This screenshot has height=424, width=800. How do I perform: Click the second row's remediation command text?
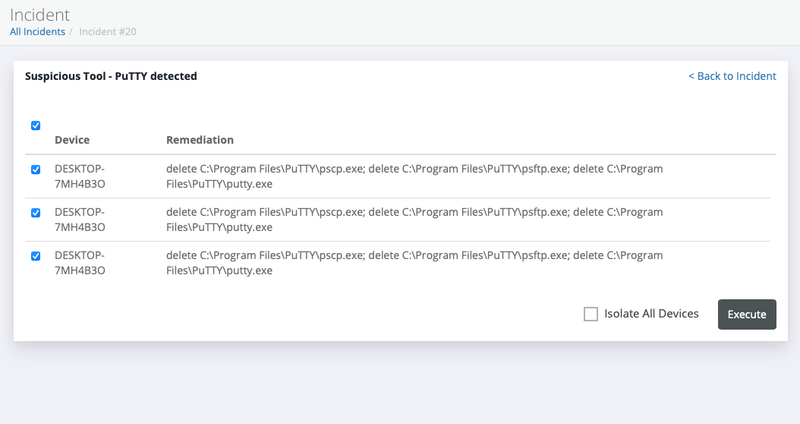pyautogui.click(x=414, y=219)
